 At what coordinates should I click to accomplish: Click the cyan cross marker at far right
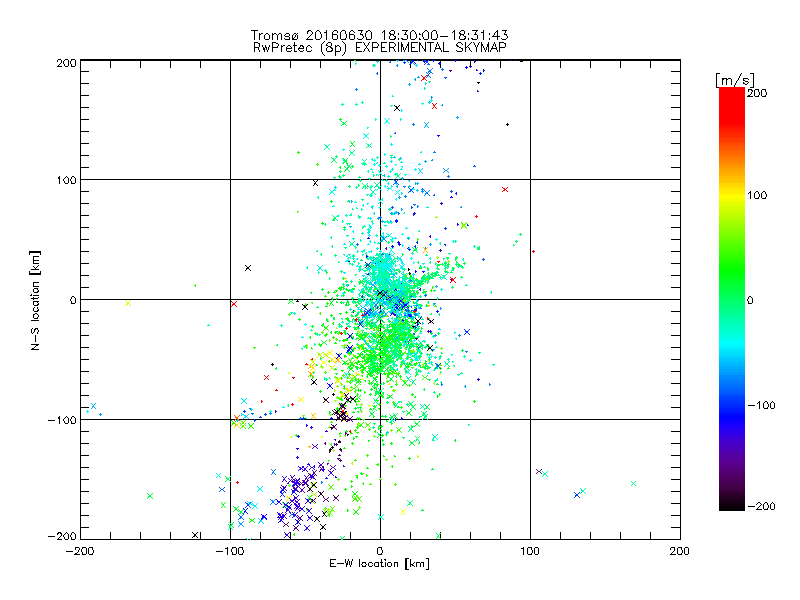[634, 483]
